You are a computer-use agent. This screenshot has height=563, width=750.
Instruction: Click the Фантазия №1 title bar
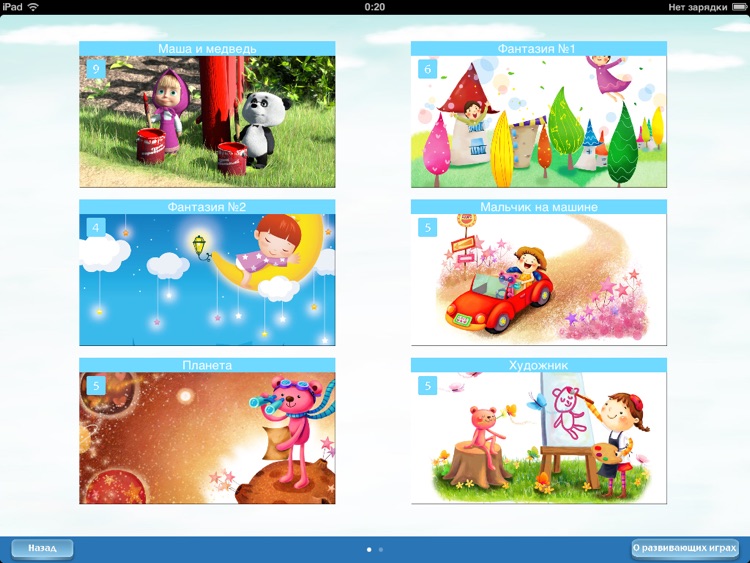click(x=539, y=49)
